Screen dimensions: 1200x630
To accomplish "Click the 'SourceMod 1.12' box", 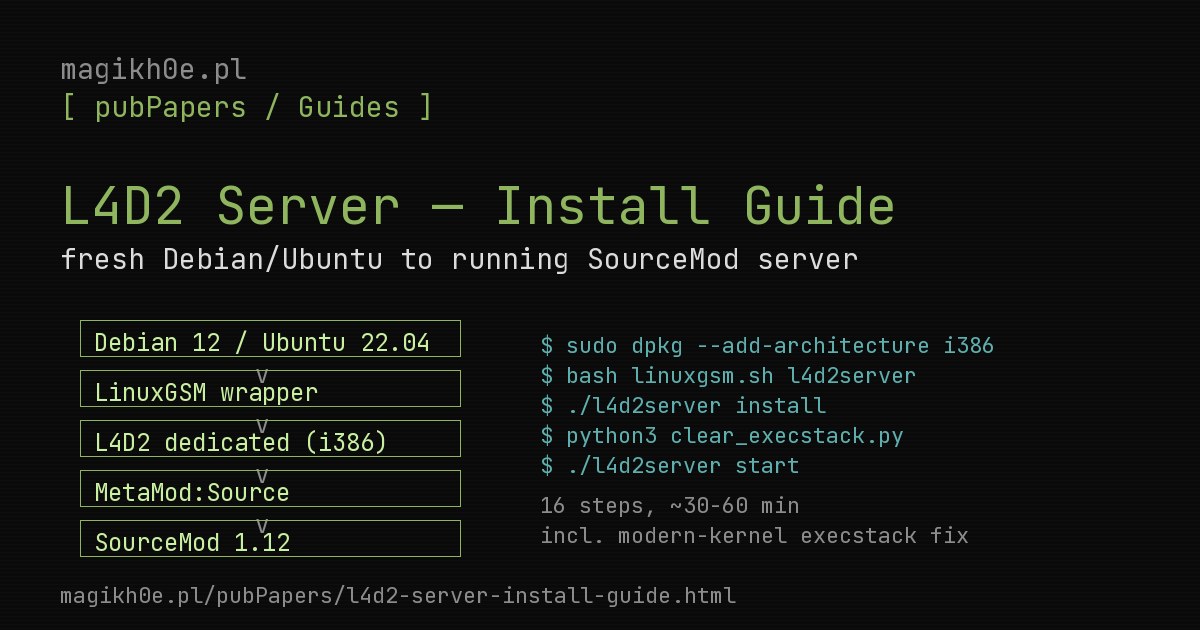I will (x=270, y=539).
